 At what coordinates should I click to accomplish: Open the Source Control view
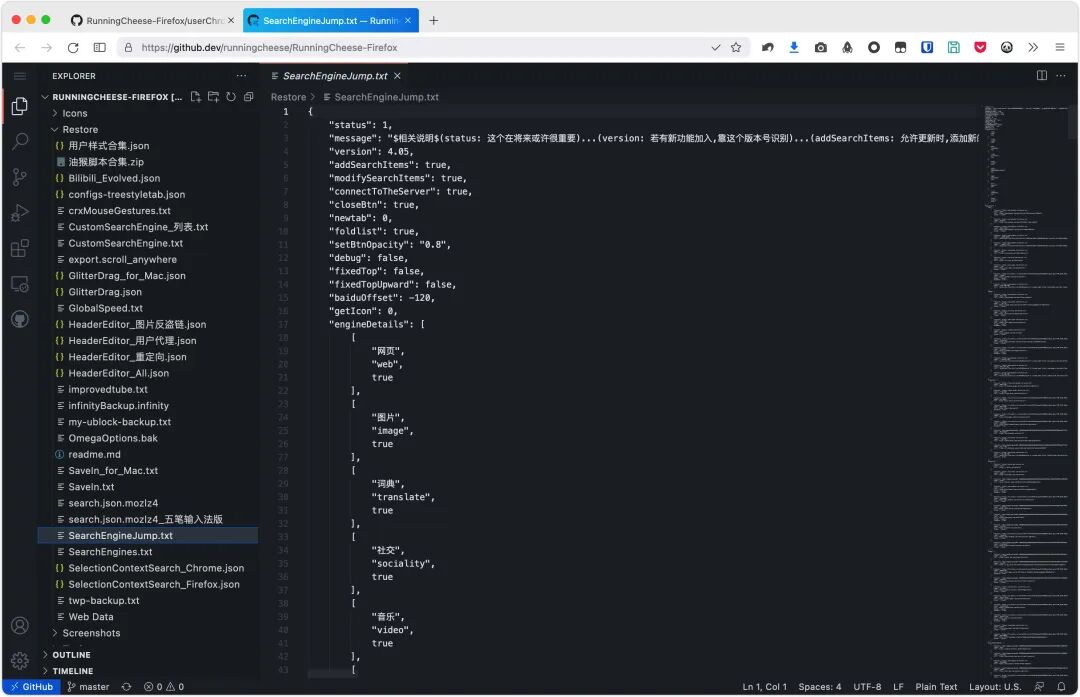(x=20, y=177)
